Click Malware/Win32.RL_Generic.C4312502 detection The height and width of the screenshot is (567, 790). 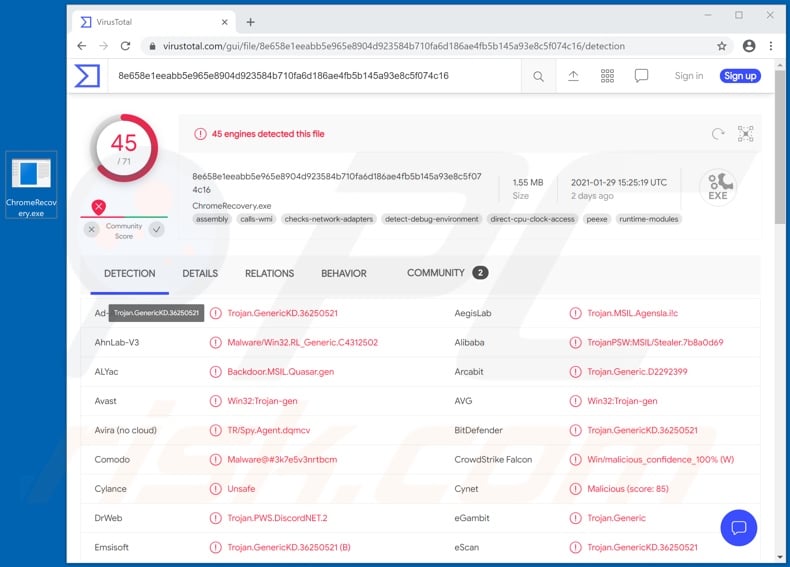302,343
